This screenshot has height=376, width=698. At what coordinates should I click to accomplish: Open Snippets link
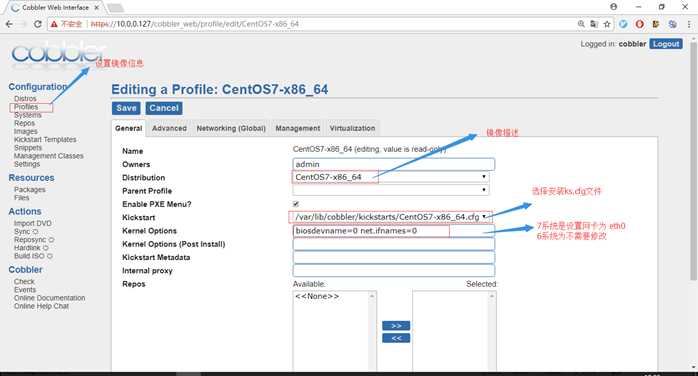coord(28,148)
